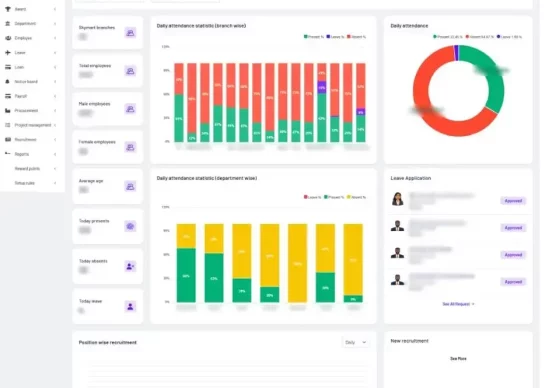This screenshot has height=388, width=545.
Task: Expand the Recruitment menu chevron
Action: (x=55, y=139)
